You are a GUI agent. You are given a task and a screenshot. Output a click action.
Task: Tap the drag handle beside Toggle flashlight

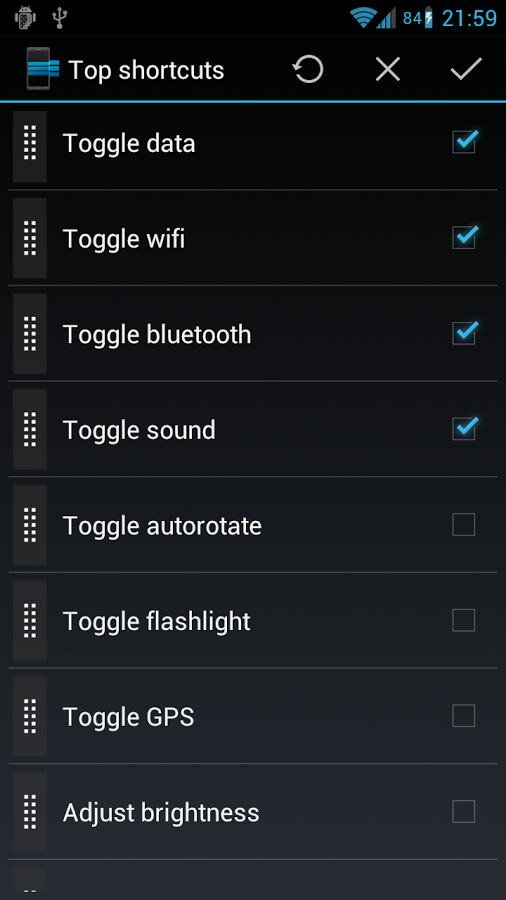pyautogui.click(x=30, y=620)
